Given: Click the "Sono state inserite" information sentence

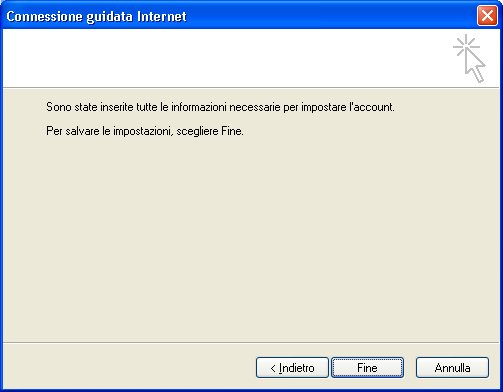Looking at the screenshot, I should pyautogui.click(x=220, y=107).
